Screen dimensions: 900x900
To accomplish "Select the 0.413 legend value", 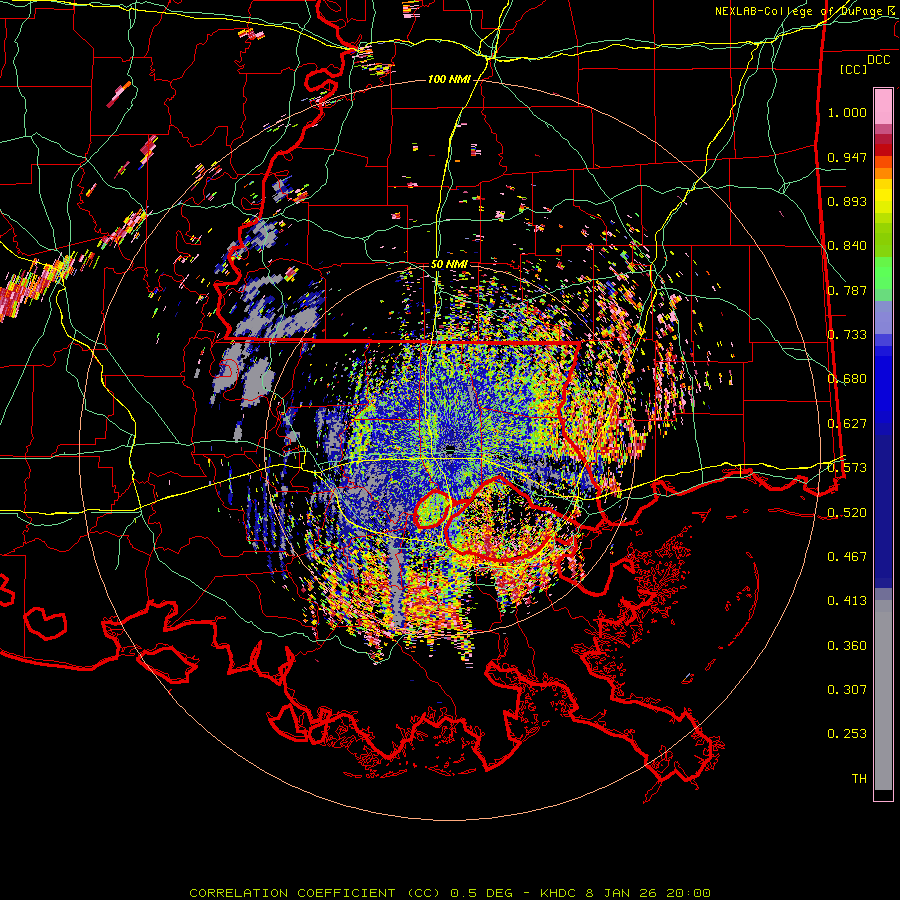I will [x=847, y=601].
